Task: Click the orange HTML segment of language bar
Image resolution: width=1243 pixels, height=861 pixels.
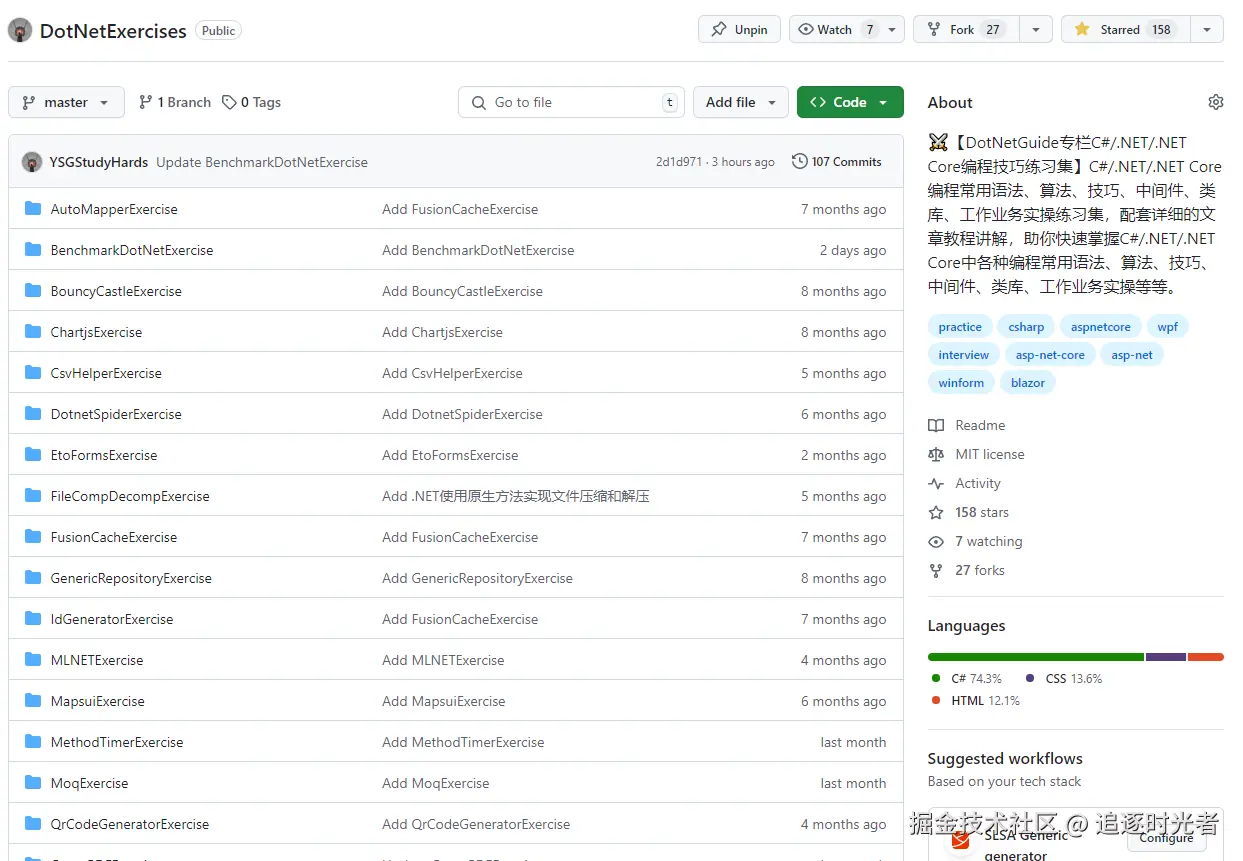Action: (1206, 657)
